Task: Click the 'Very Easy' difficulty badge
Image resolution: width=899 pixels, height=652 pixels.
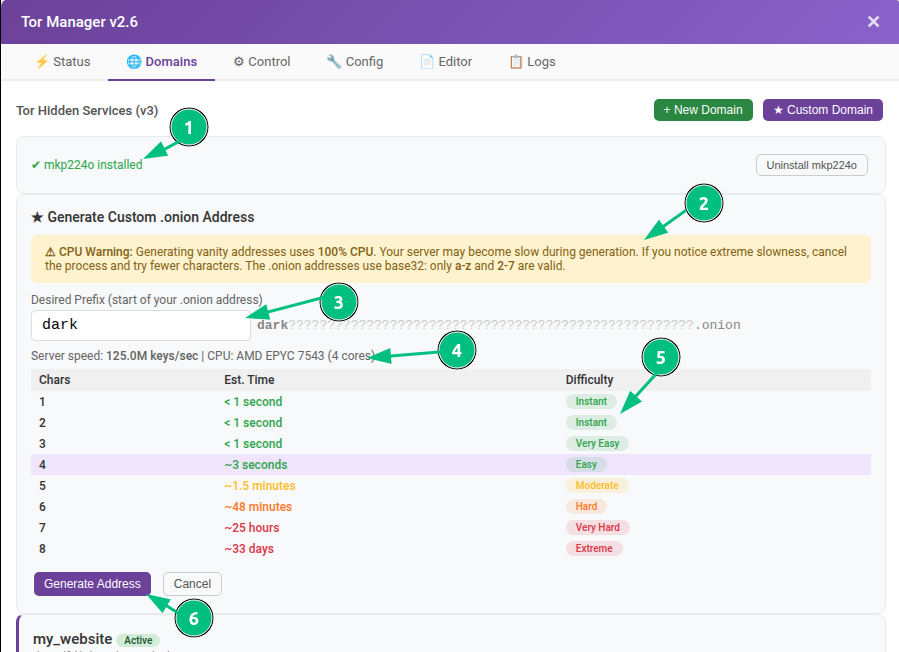Action: click(597, 443)
